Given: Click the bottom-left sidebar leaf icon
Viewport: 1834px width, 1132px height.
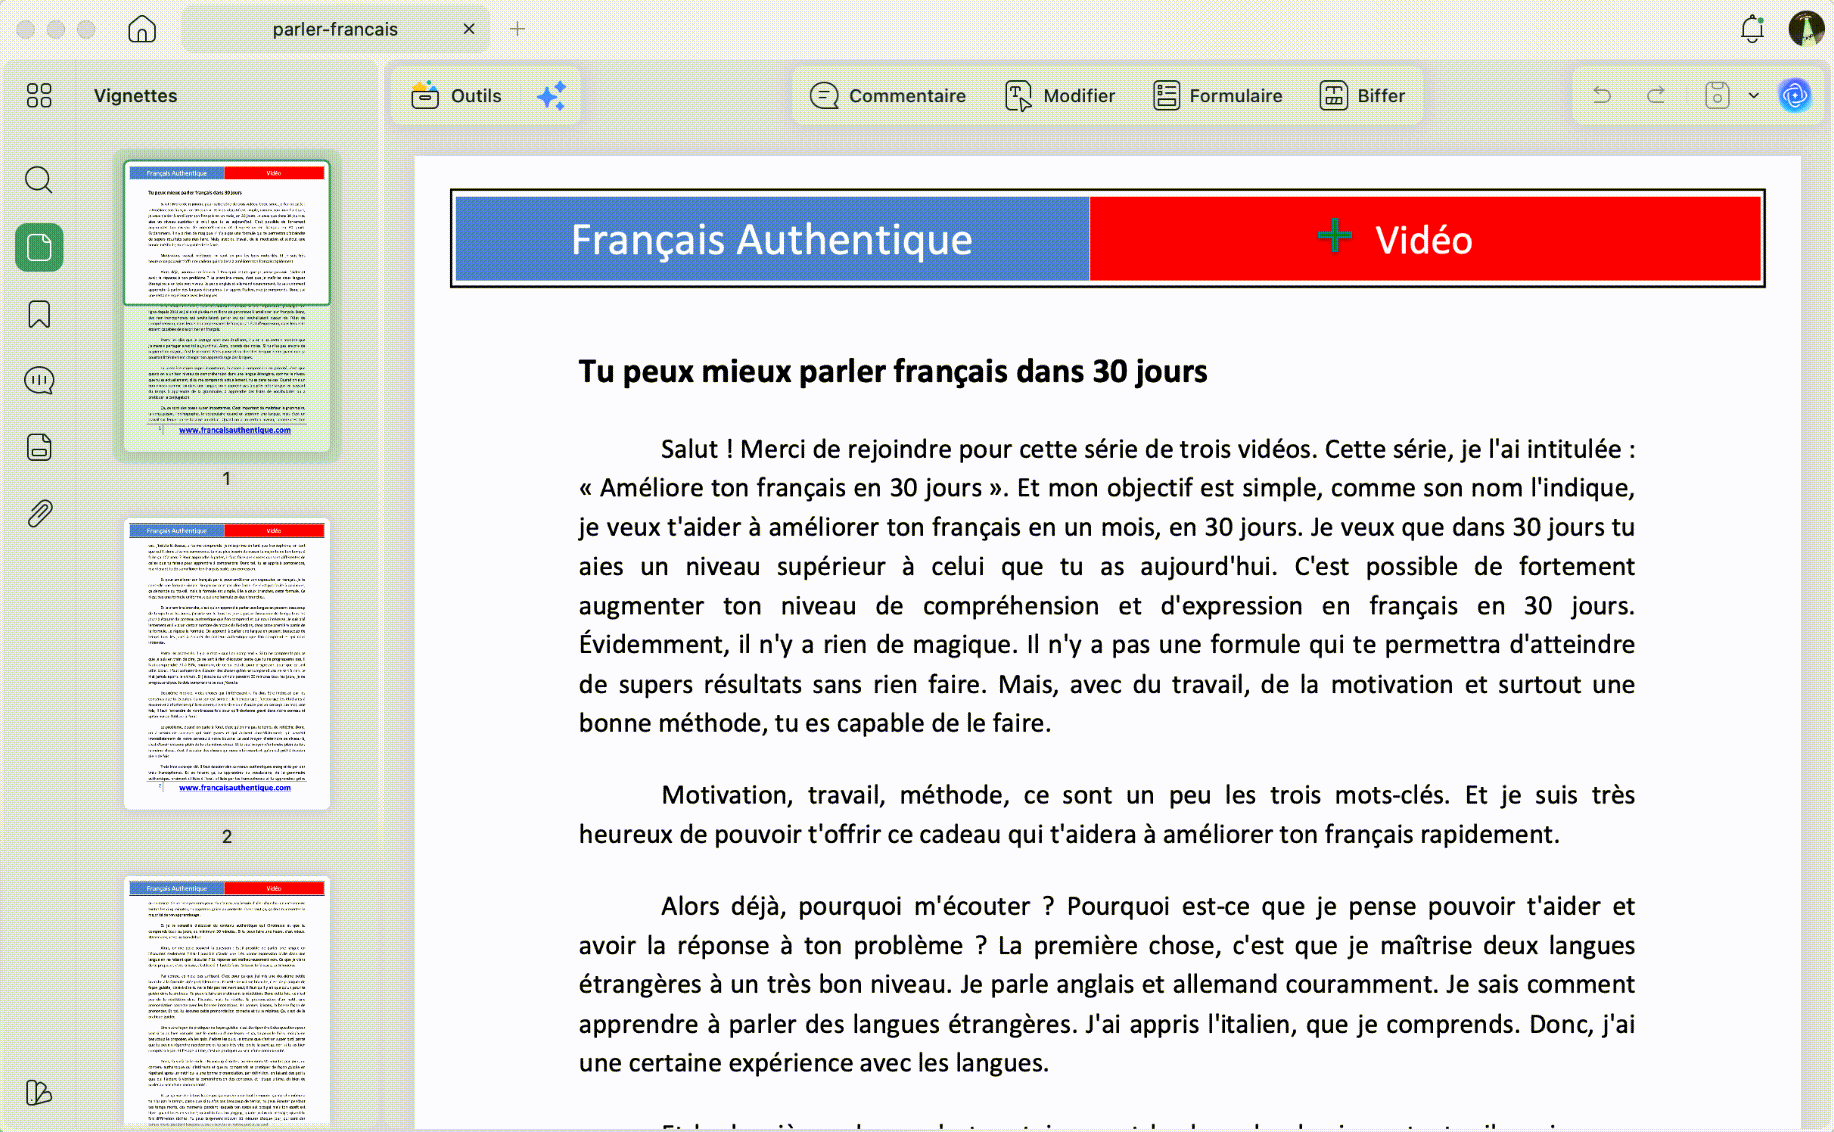Looking at the screenshot, I should 39,1093.
